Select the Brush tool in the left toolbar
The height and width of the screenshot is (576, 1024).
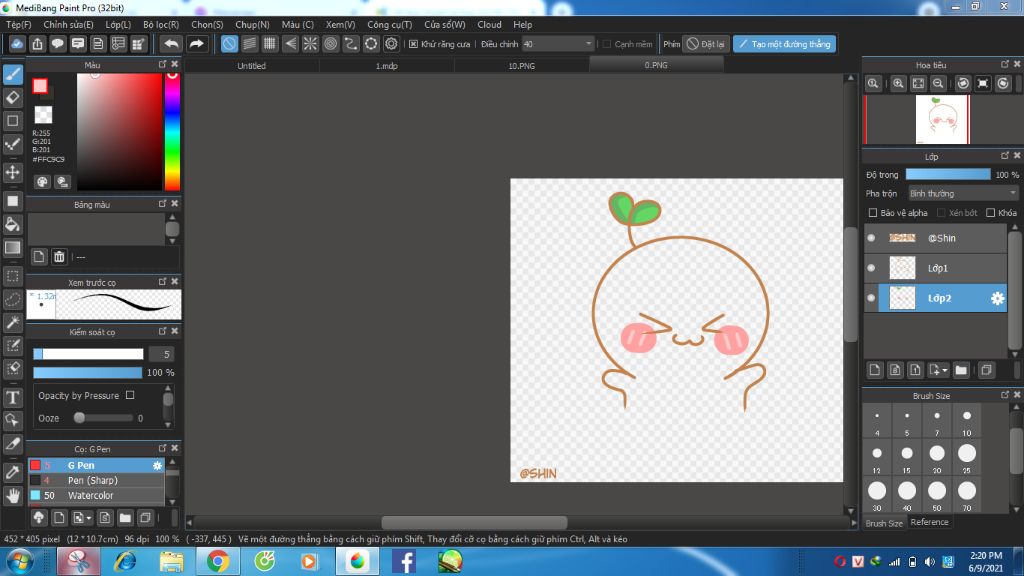13,74
